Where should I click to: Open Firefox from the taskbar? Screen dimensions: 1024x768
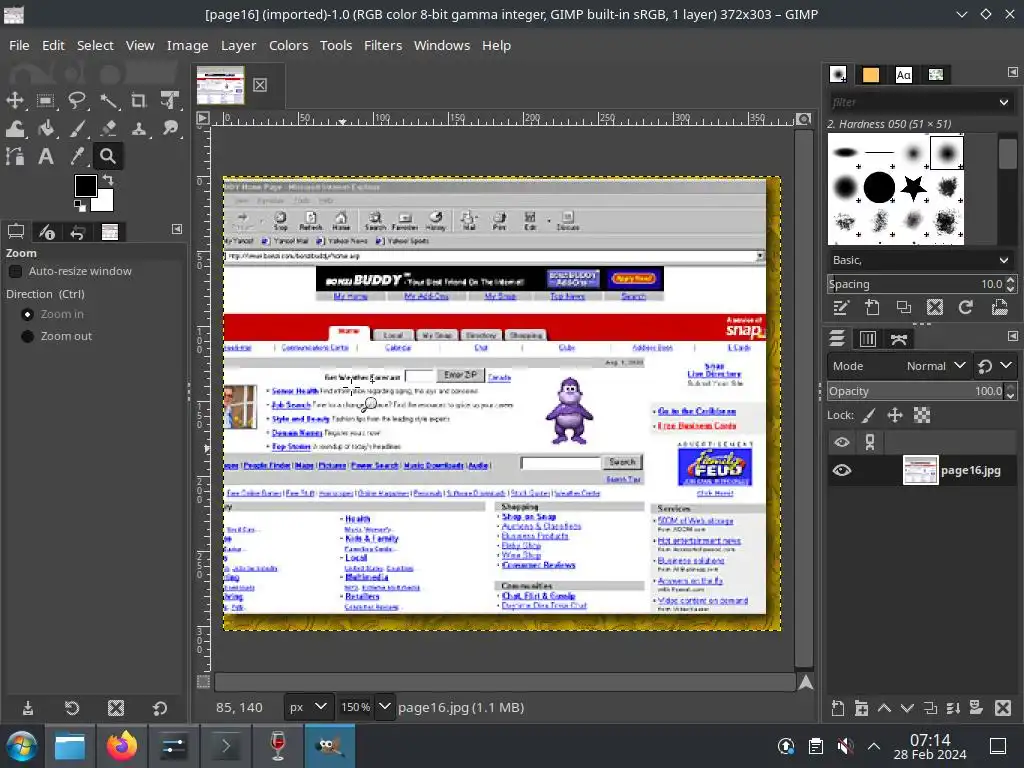[121, 746]
